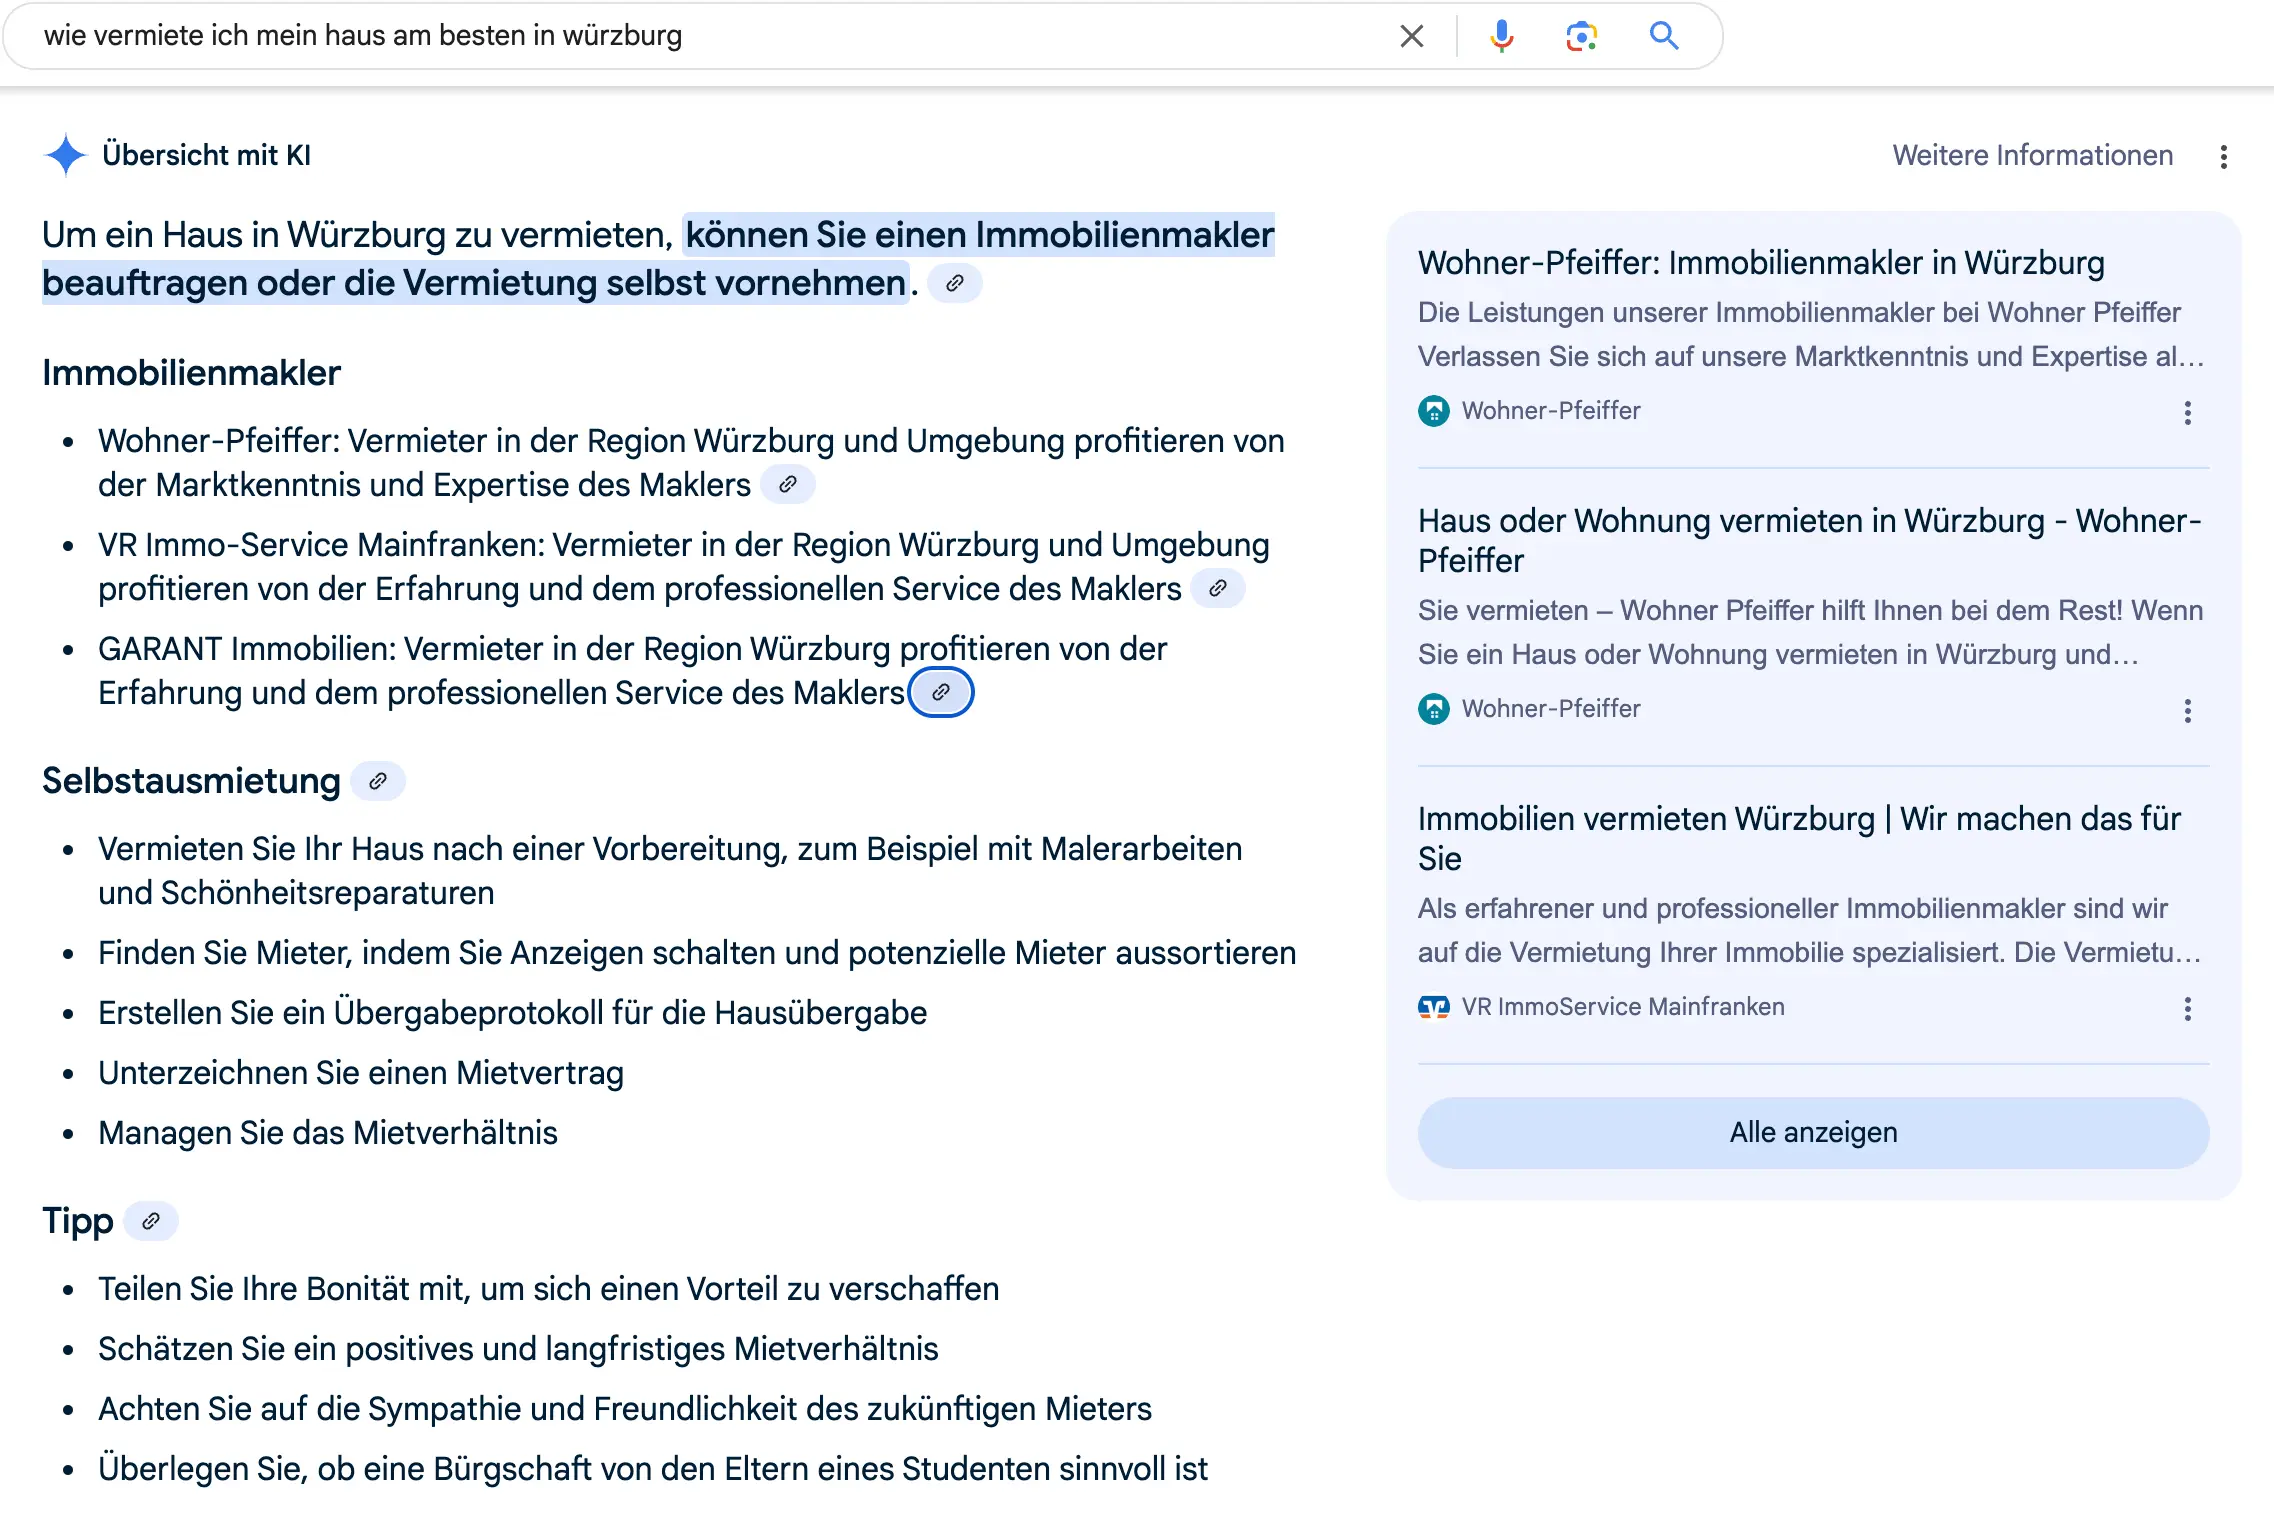The height and width of the screenshot is (1526, 2274).
Task: Click 'Vermieten Sie Ihr Haus nach einer Vorbereitung' bullet
Action: [x=670, y=871]
